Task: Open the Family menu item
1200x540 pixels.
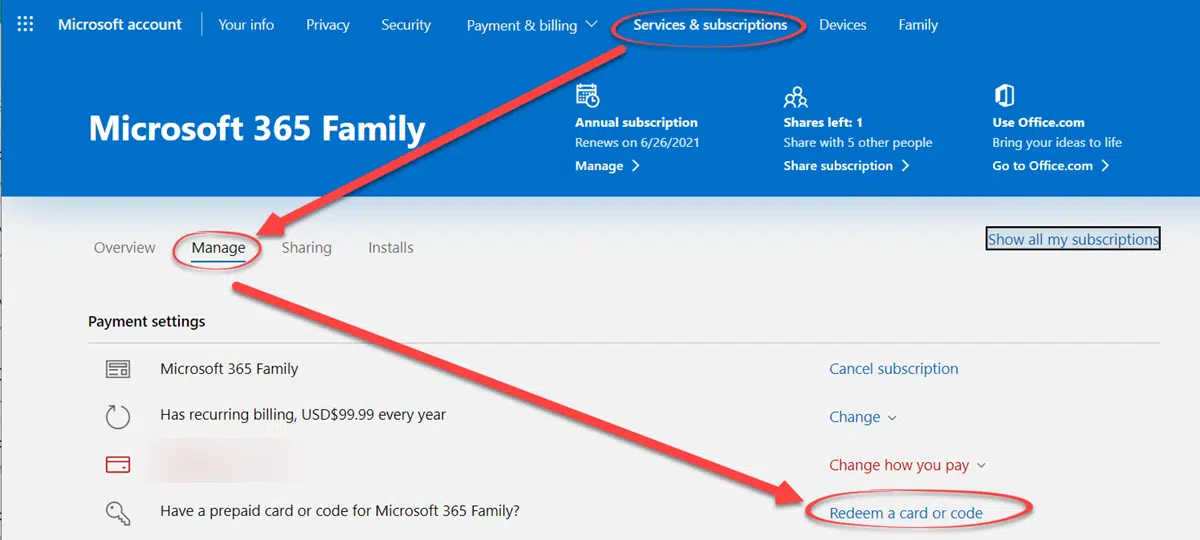Action: pyautogui.click(x=918, y=25)
